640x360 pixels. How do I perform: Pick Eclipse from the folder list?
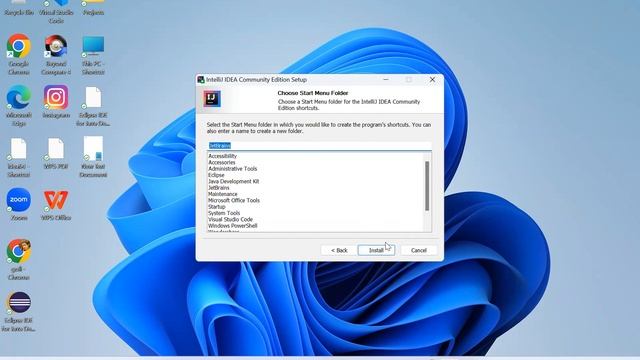coord(216,175)
